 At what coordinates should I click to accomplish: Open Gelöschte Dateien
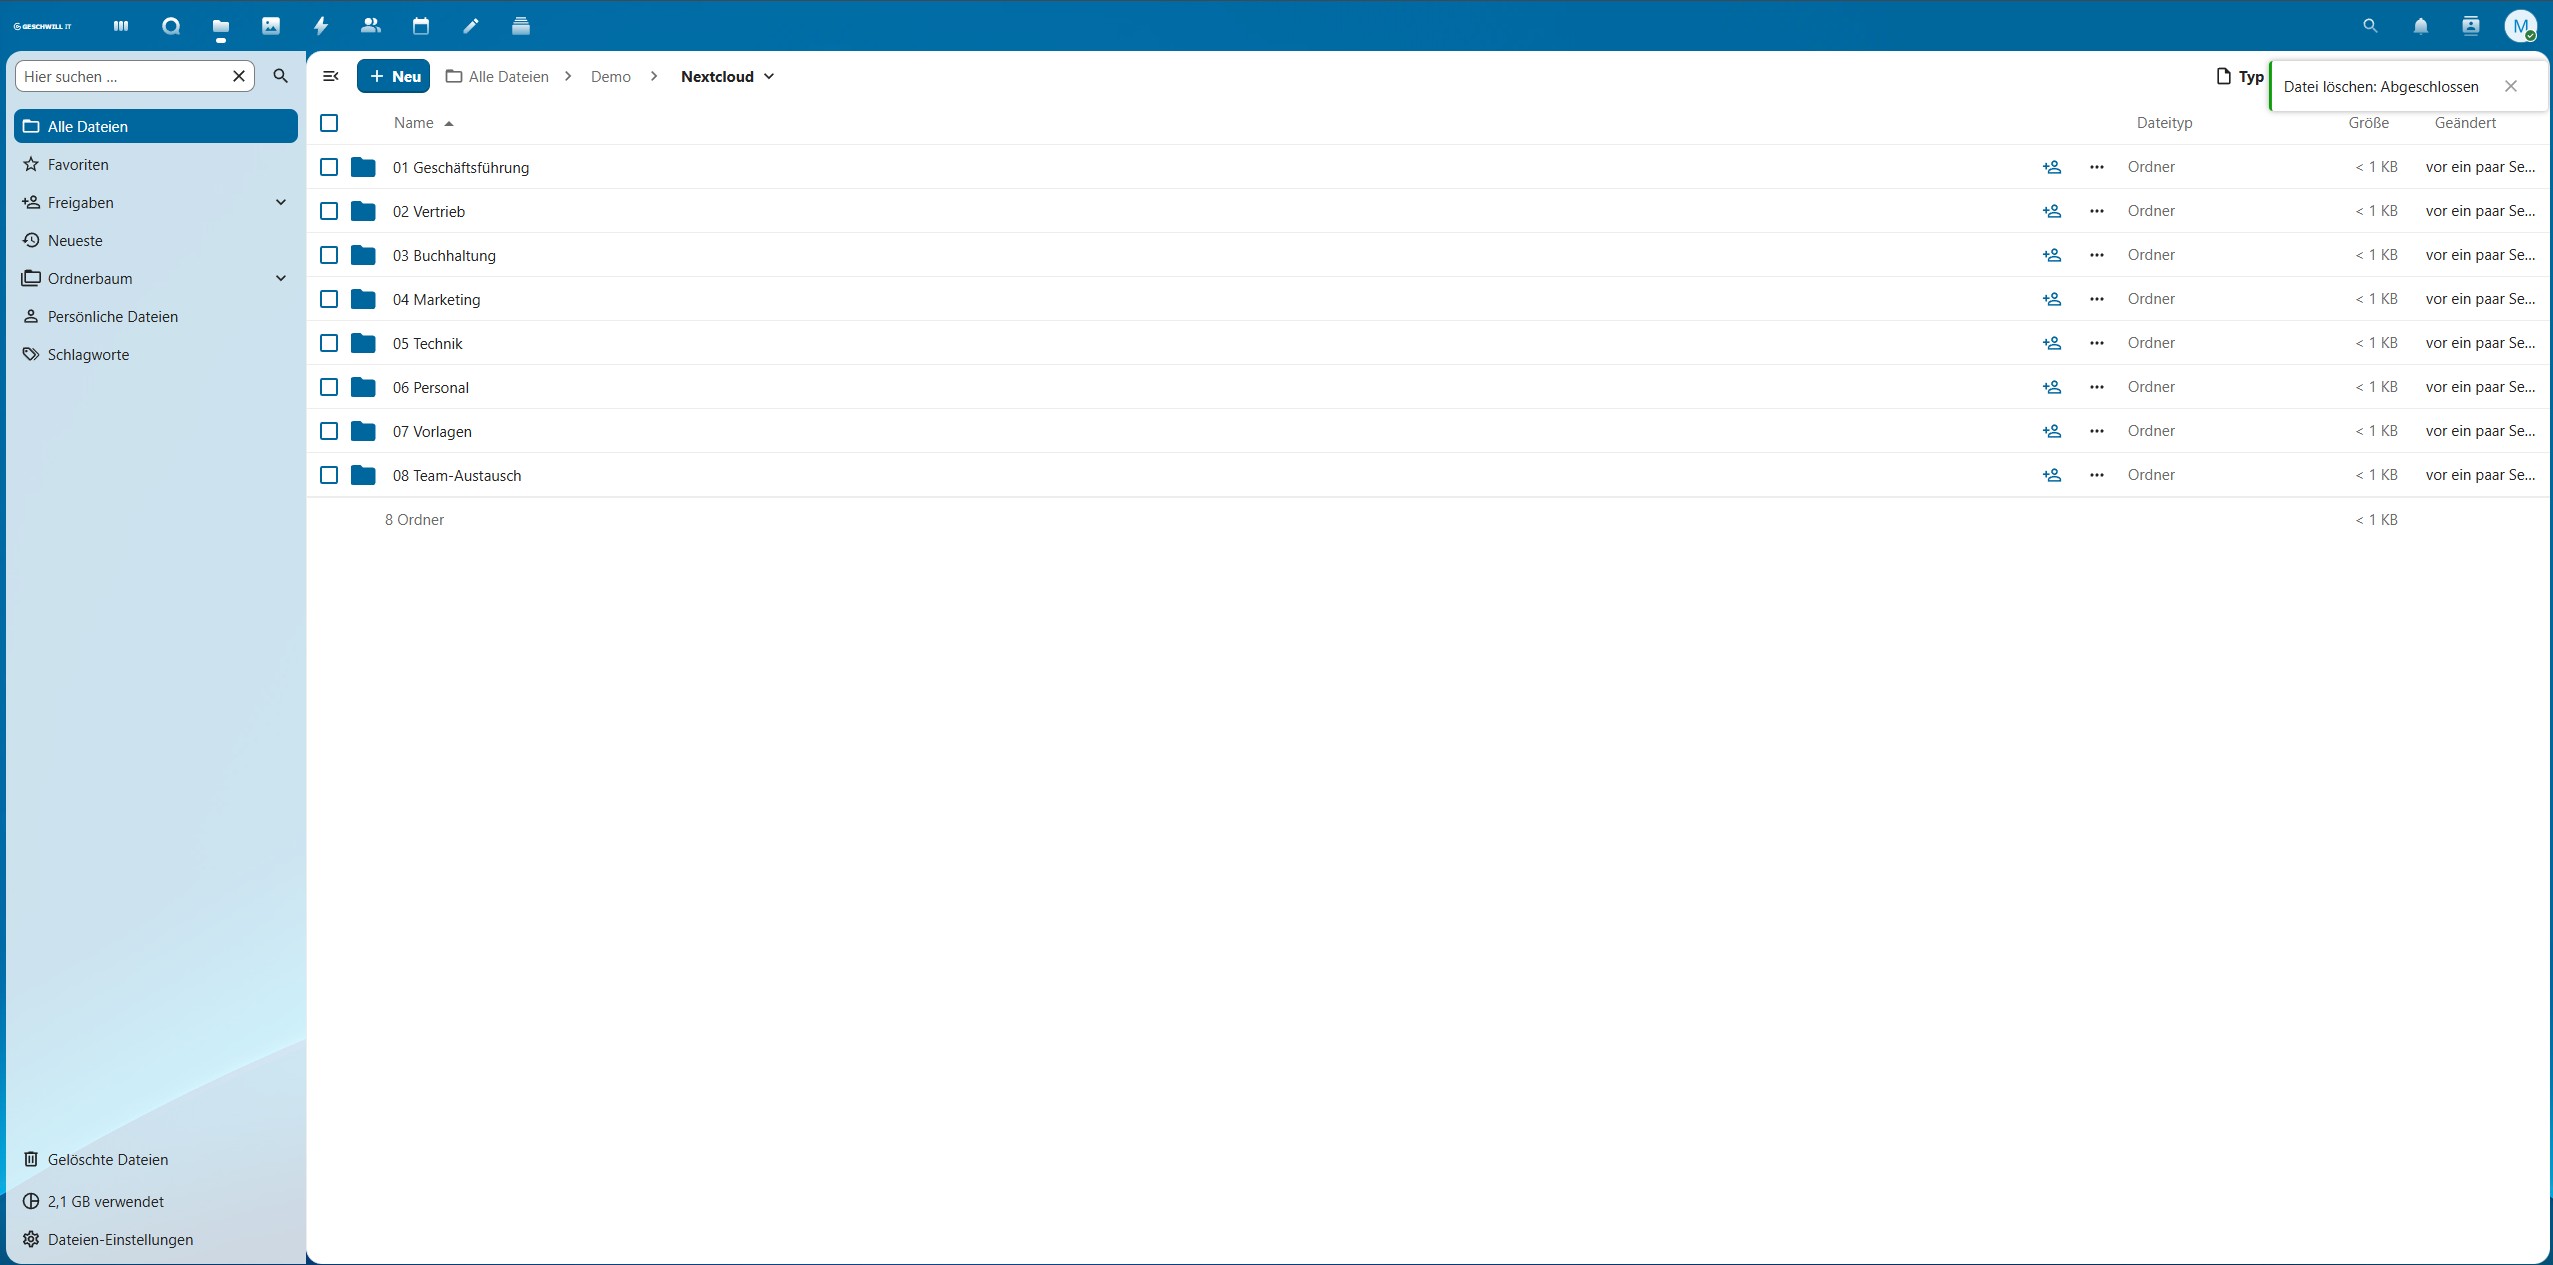coord(156,1159)
